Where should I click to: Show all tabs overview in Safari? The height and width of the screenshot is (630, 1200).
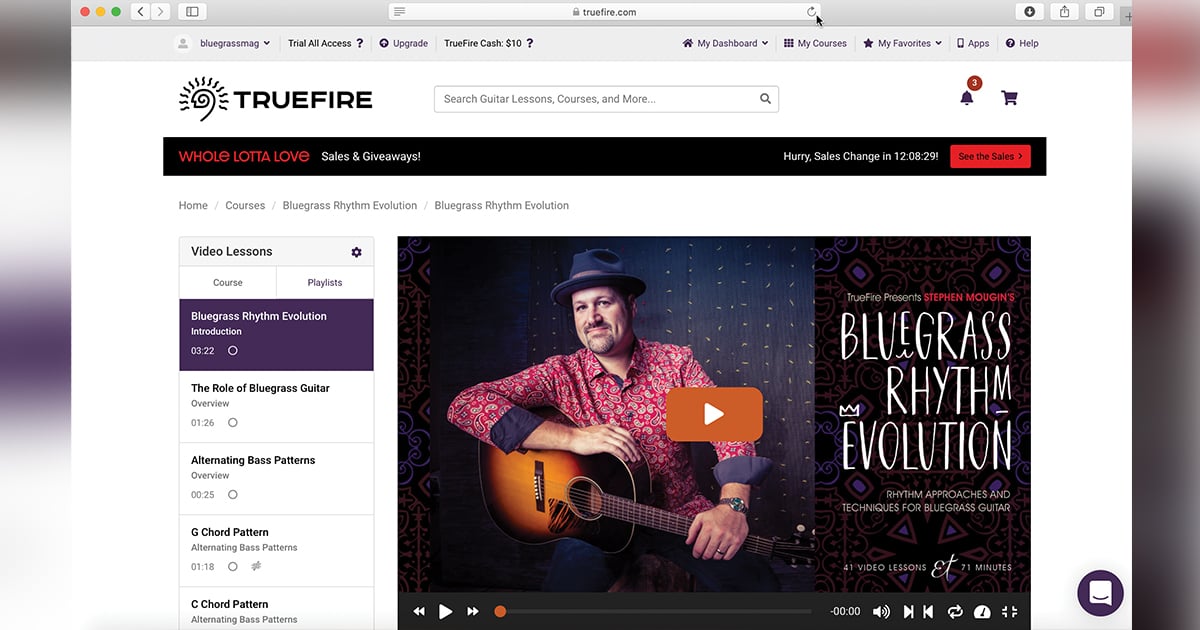coord(1099,12)
